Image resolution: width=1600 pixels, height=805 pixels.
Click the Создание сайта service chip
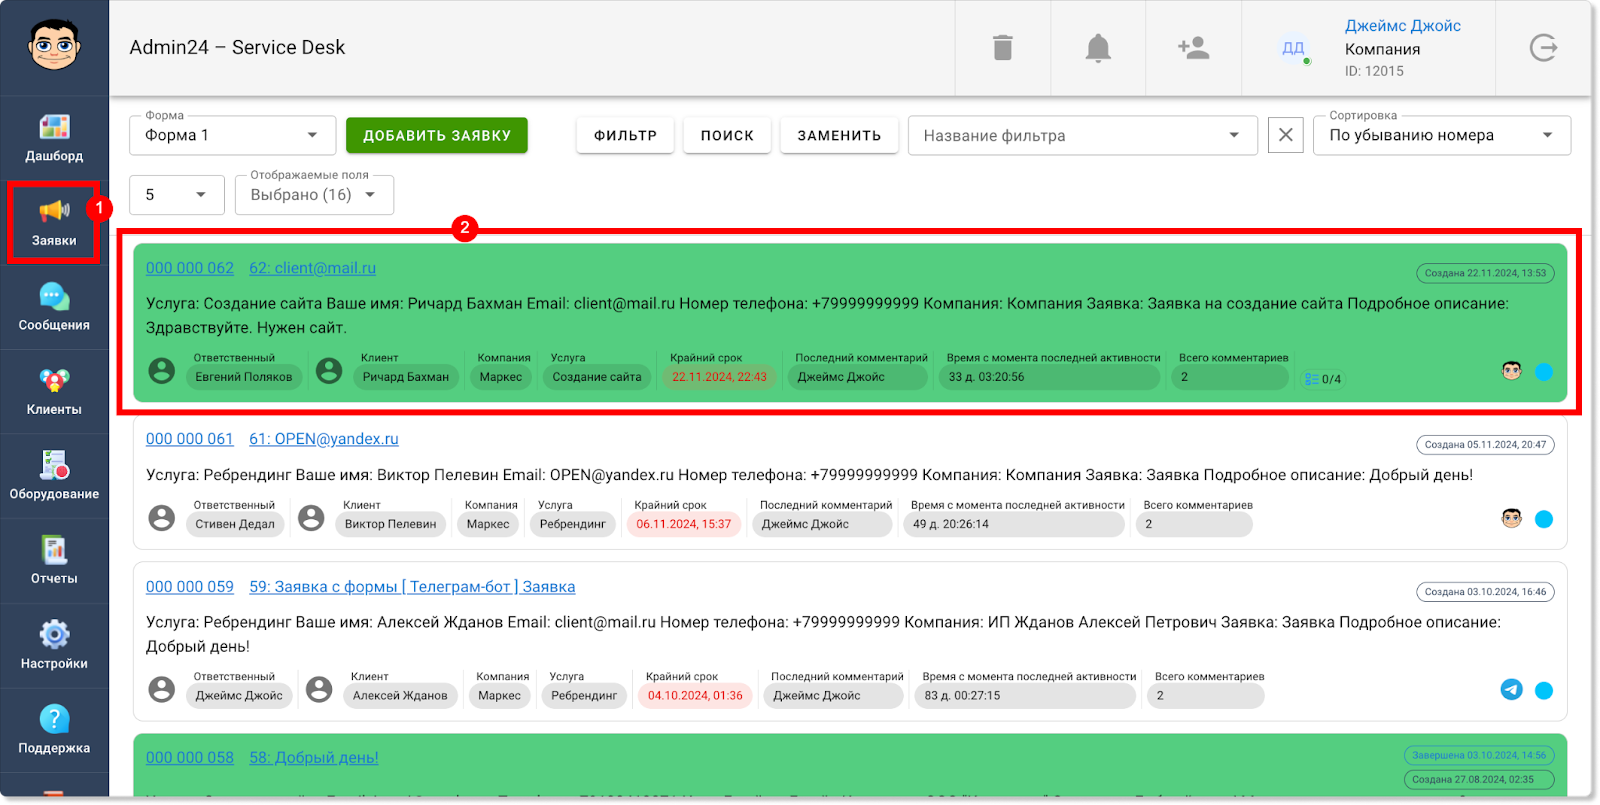coord(597,377)
